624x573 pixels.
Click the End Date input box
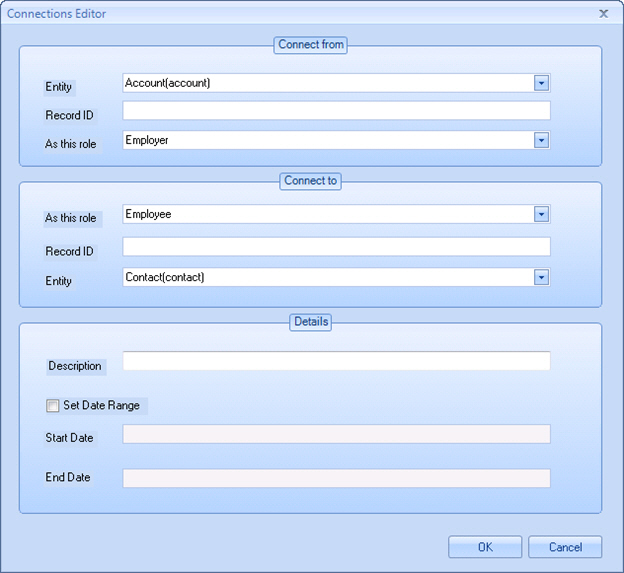[x=336, y=479]
